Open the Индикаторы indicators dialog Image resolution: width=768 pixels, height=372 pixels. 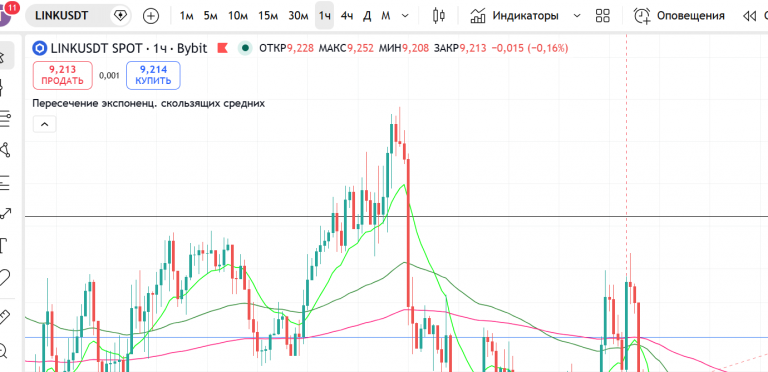(515, 16)
